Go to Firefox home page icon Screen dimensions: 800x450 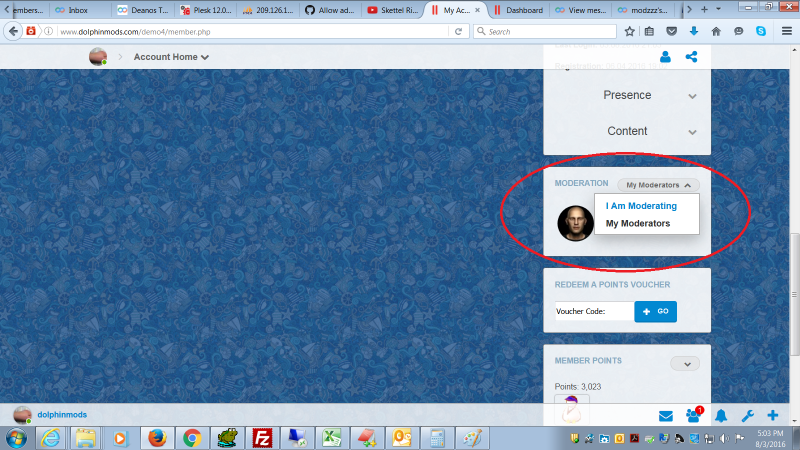click(716, 32)
